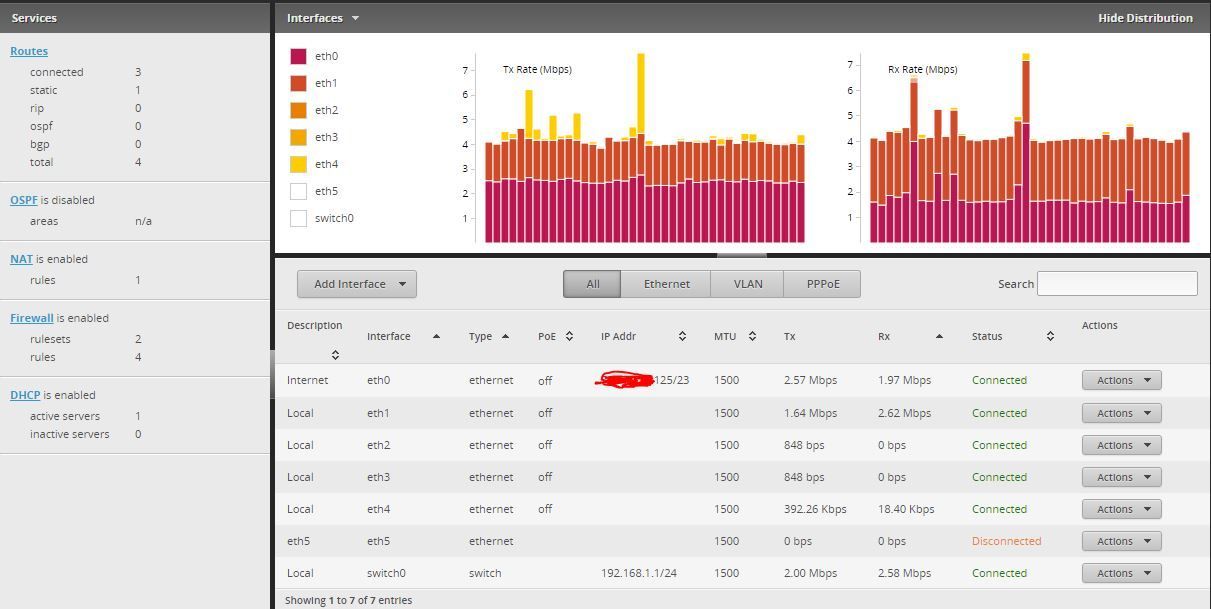Click the Description column sort icon

click(x=335, y=355)
